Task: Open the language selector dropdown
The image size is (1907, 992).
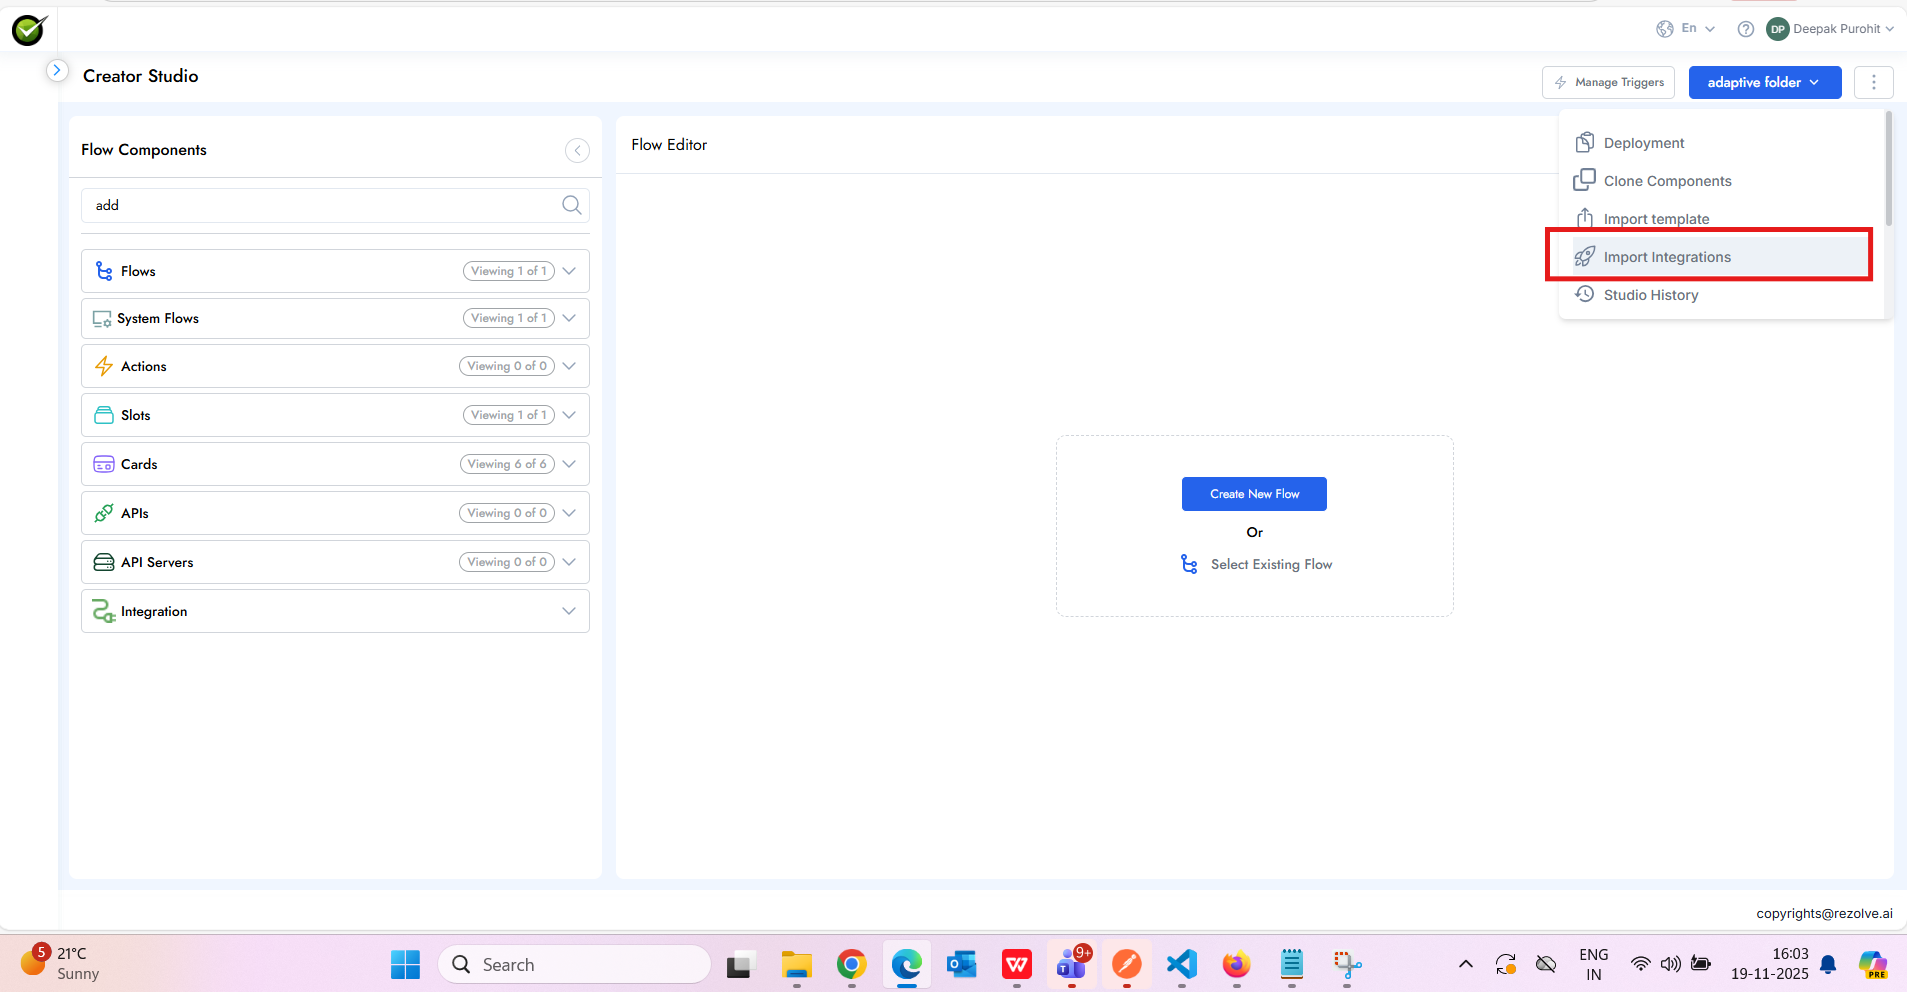Action: coord(1687,29)
